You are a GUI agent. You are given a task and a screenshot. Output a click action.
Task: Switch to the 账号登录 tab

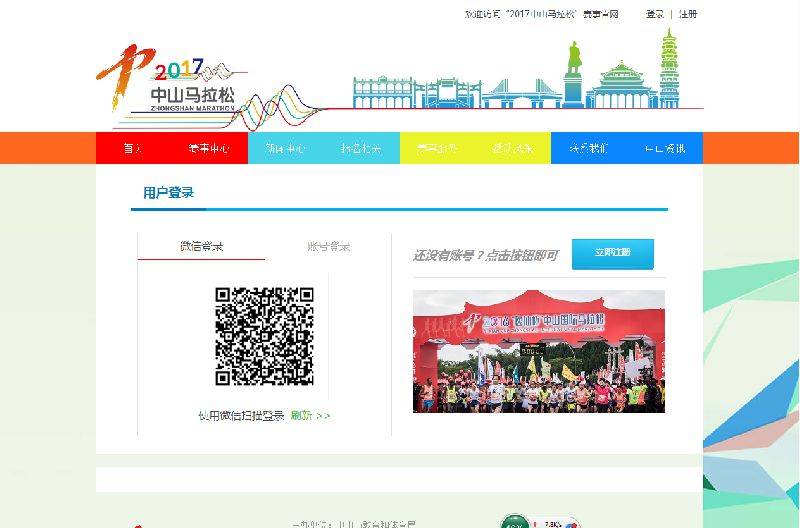click(328, 246)
